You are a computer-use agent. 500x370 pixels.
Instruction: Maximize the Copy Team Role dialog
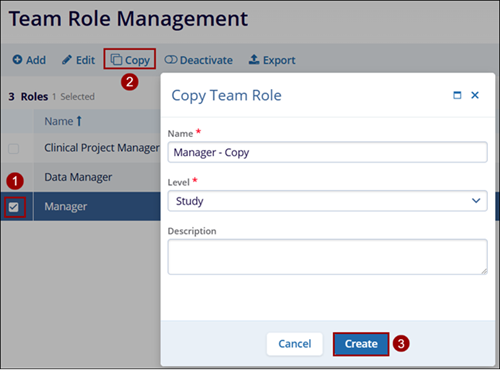pyautogui.click(x=457, y=95)
